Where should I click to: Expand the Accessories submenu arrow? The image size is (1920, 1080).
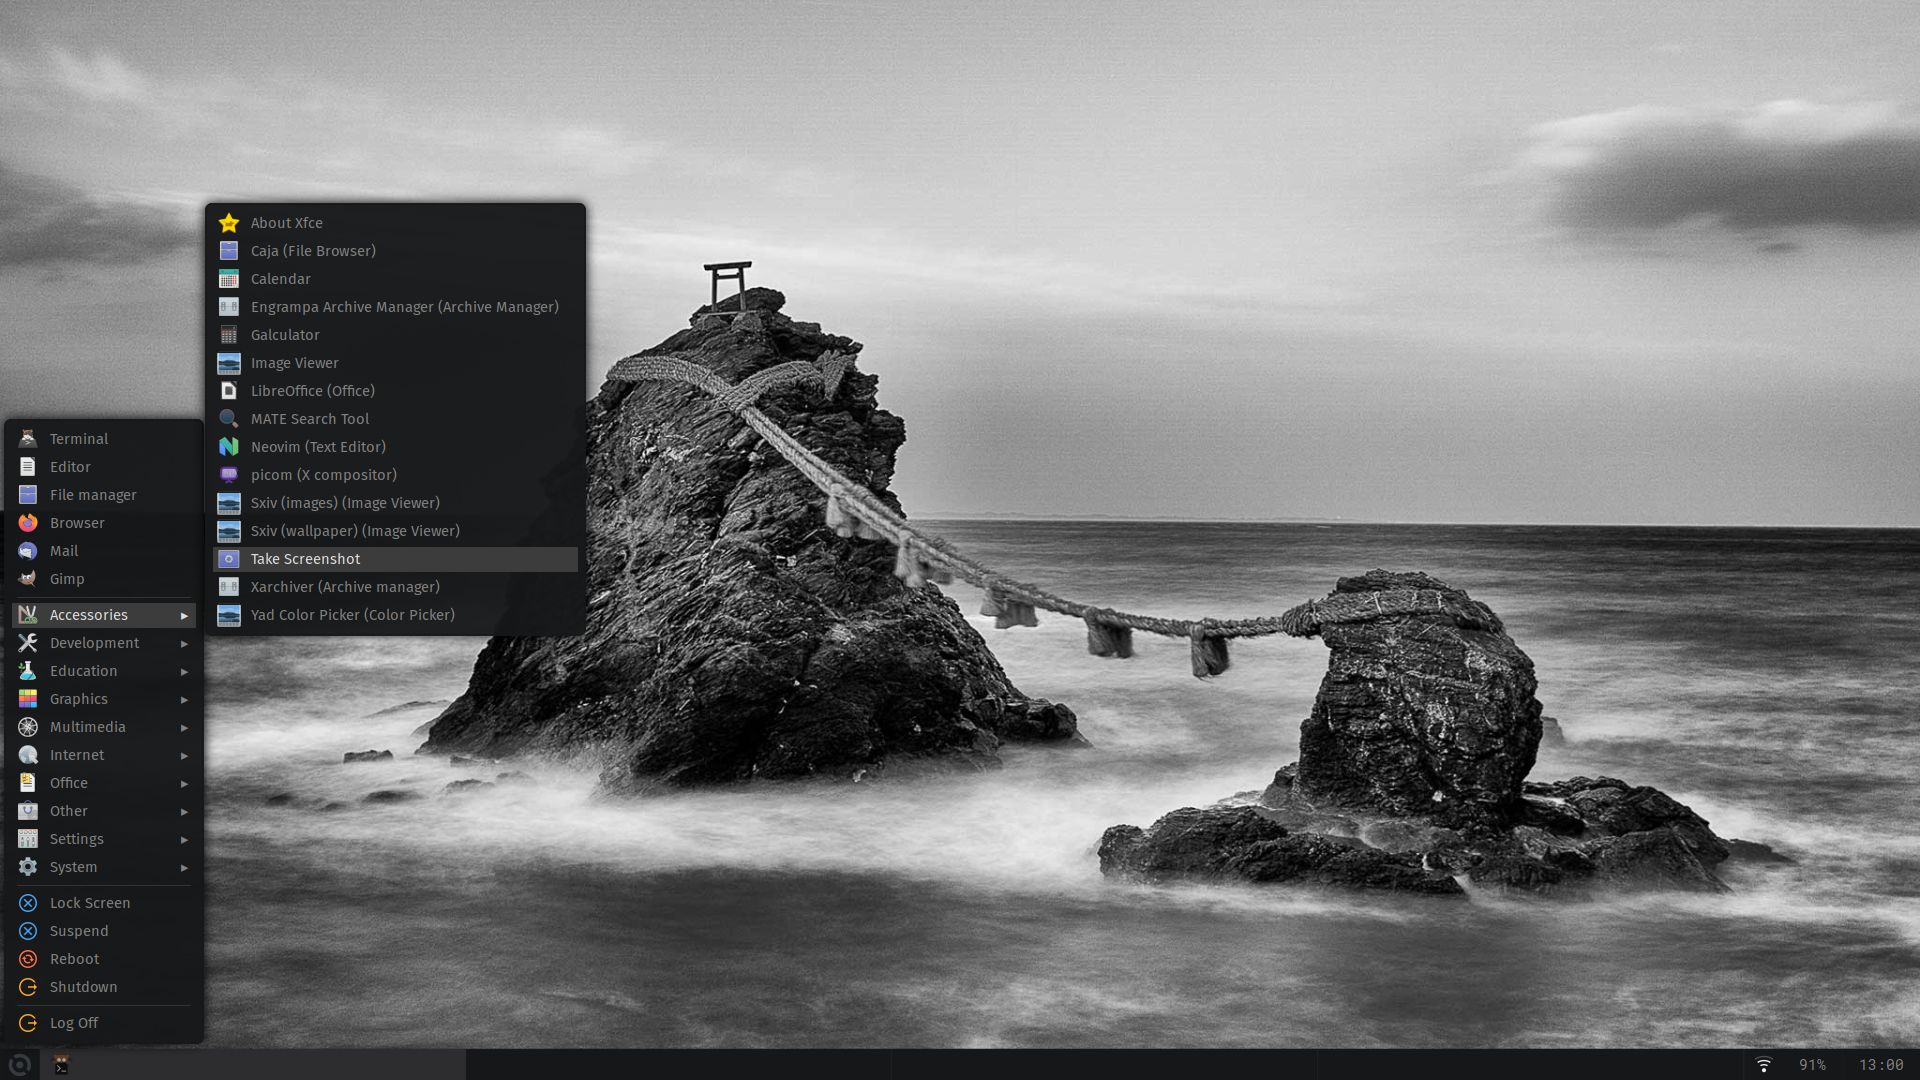coord(184,615)
